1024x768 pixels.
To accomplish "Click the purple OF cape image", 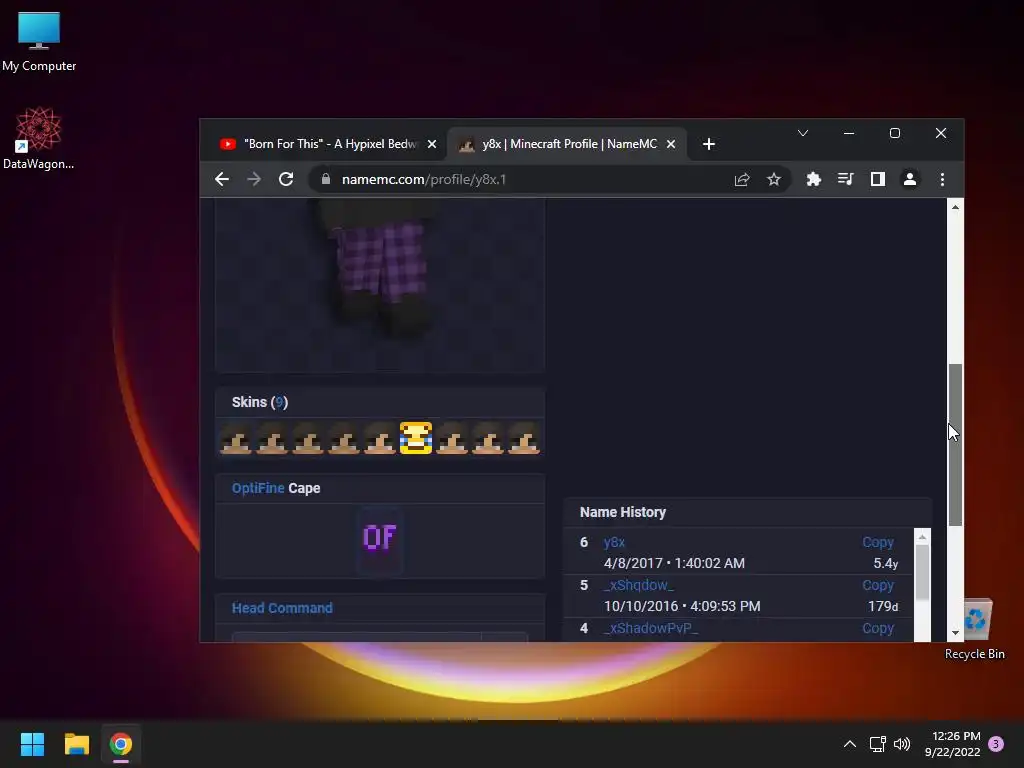I will [x=379, y=538].
